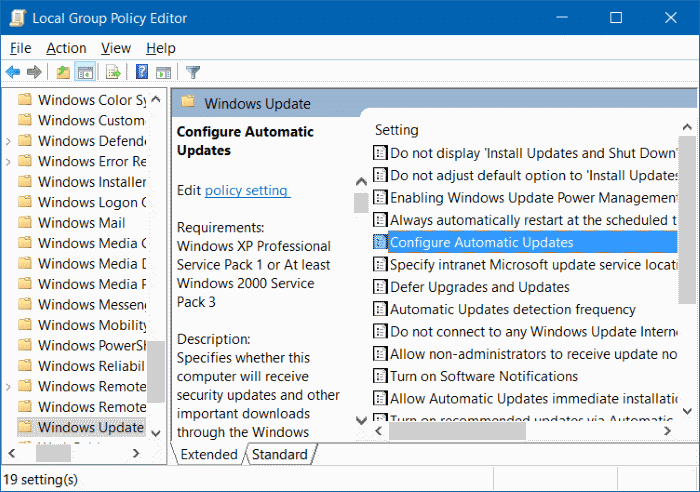The width and height of the screenshot is (700, 492).
Task: Click tree pane scroll down arrow
Action: 156,433
